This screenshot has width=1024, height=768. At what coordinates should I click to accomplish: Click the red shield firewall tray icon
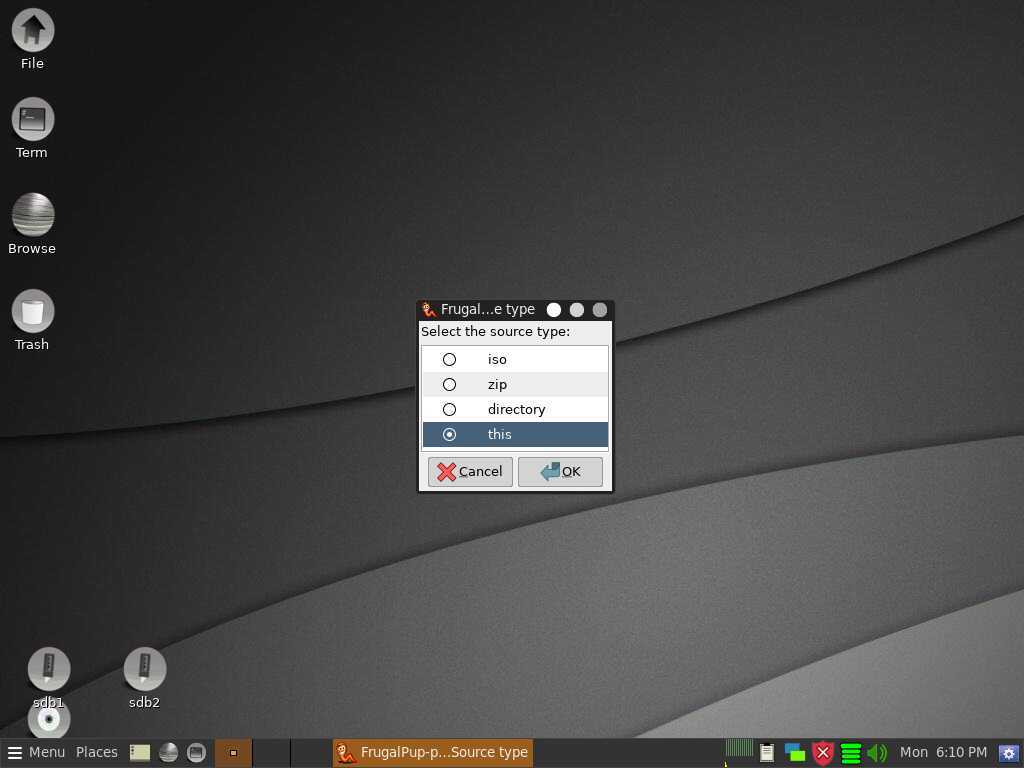pyautogui.click(x=823, y=753)
